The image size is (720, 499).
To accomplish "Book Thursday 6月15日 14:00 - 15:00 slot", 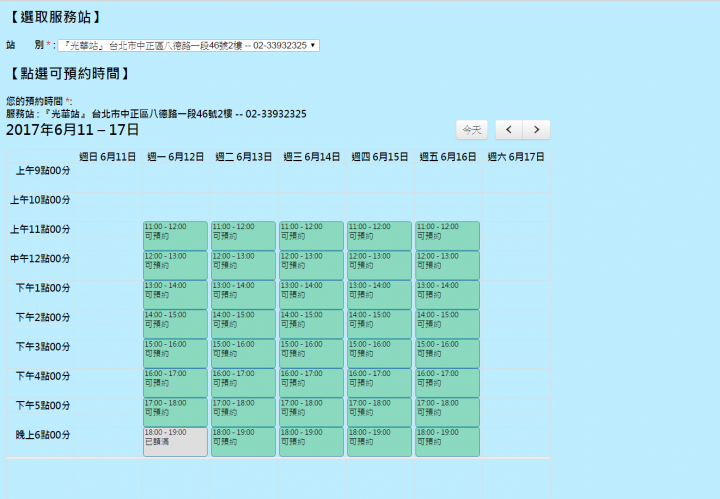I will pyautogui.click(x=379, y=324).
